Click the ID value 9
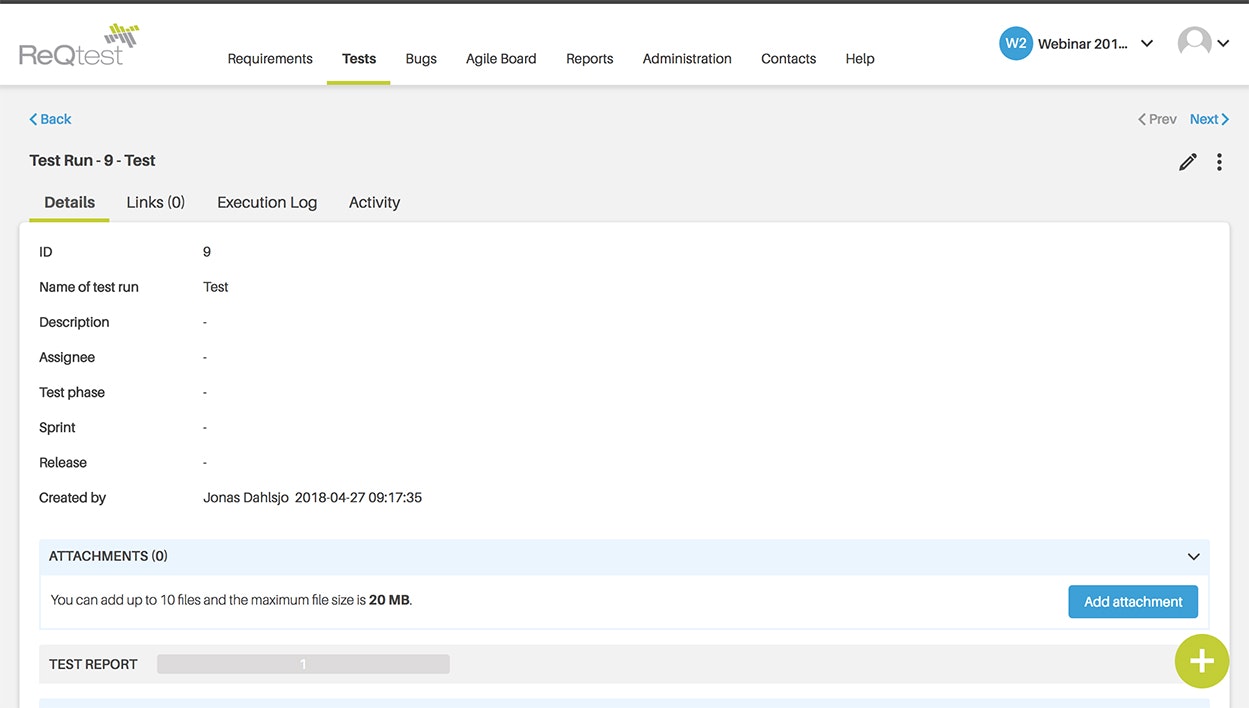The width and height of the screenshot is (1249, 708). (x=207, y=252)
